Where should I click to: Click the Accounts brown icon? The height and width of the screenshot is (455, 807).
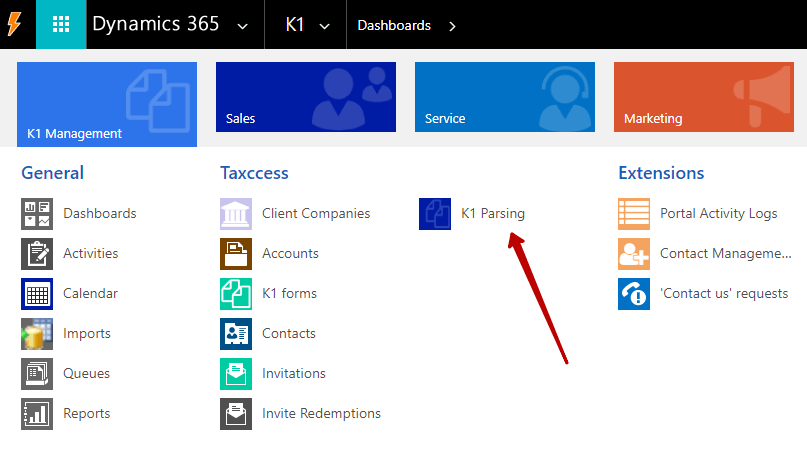tap(236, 254)
